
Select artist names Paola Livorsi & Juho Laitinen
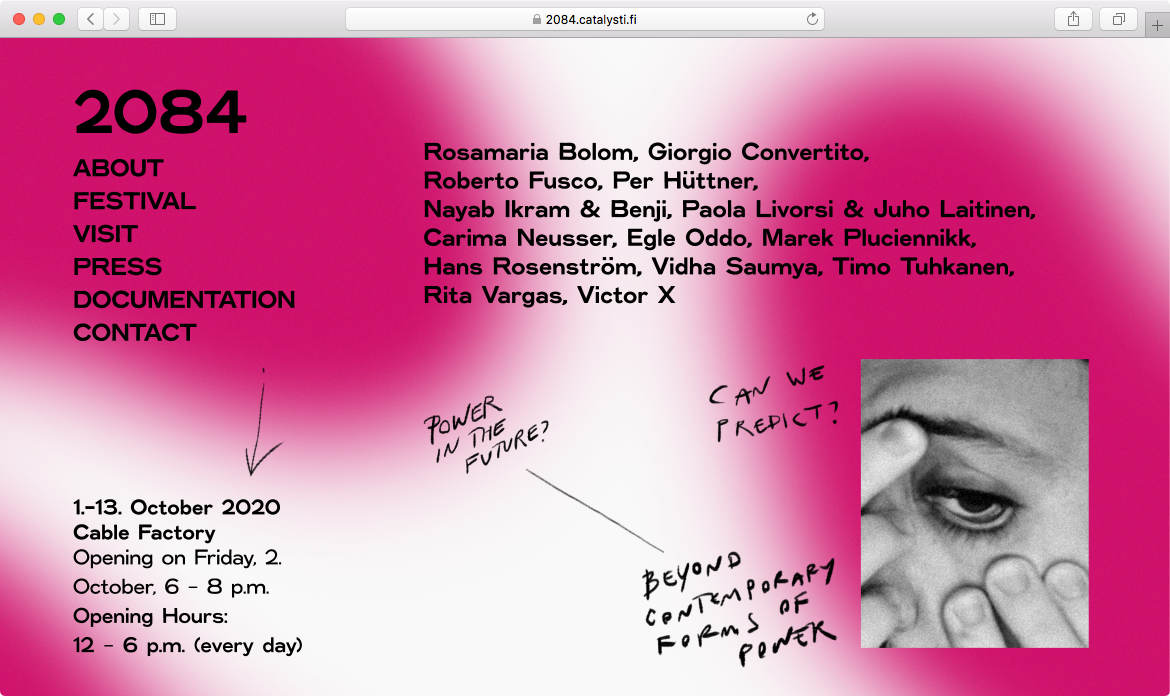point(858,210)
